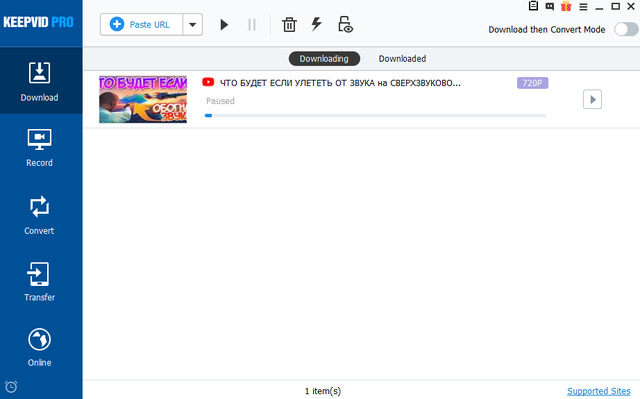The width and height of the screenshot is (640, 399).
Task: Open the notes icon in title bar
Action: pos(533,6)
